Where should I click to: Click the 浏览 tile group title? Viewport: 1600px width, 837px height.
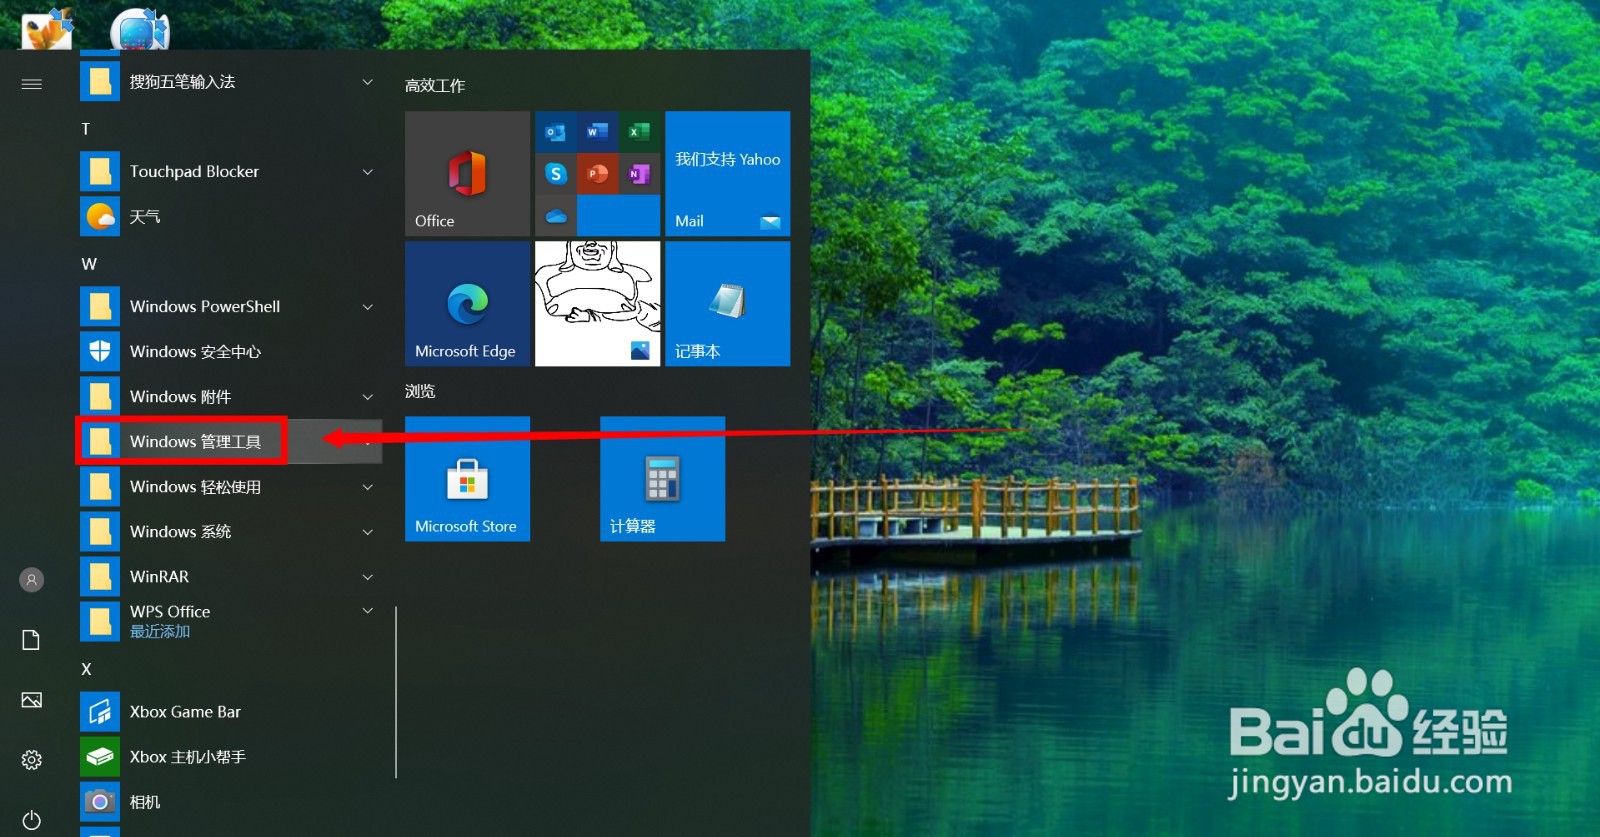coord(420,391)
